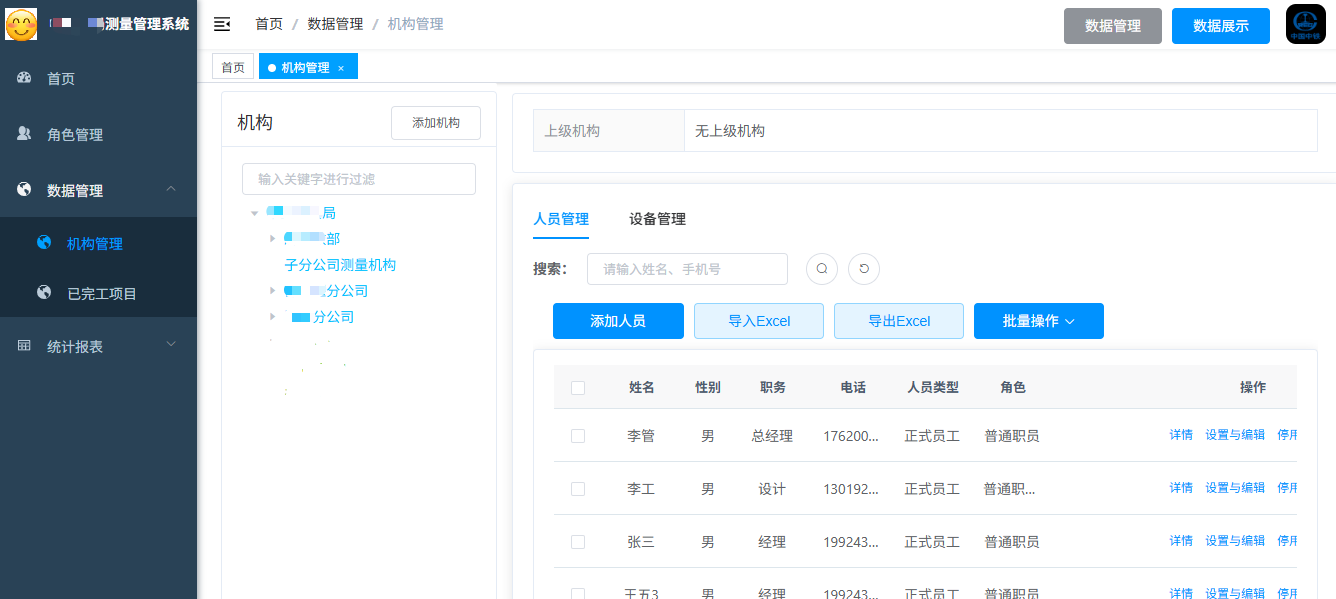Open 设置与编辑 for 李管
This screenshot has width=1336, height=599.
point(1235,435)
